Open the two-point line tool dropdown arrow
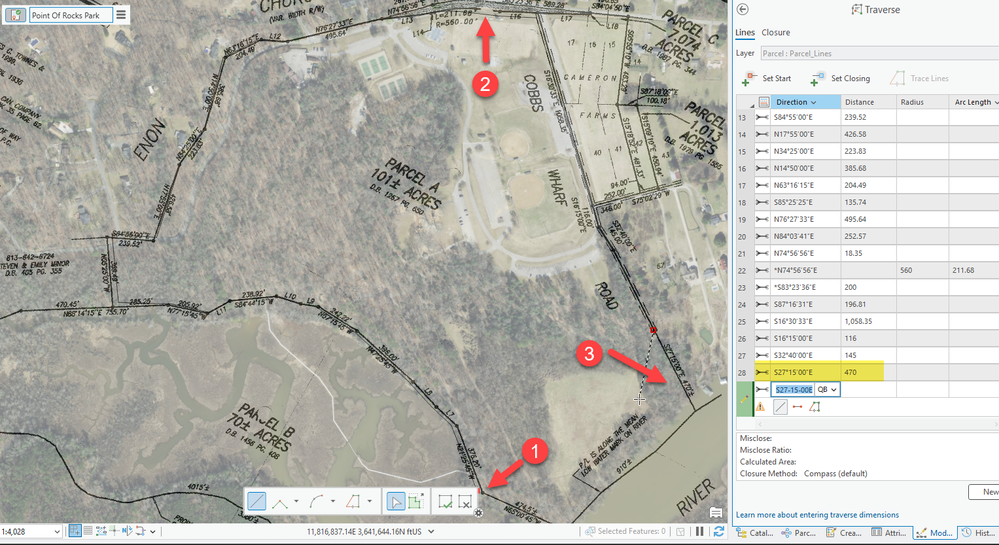This screenshot has height=545, width=999. click(296, 502)
